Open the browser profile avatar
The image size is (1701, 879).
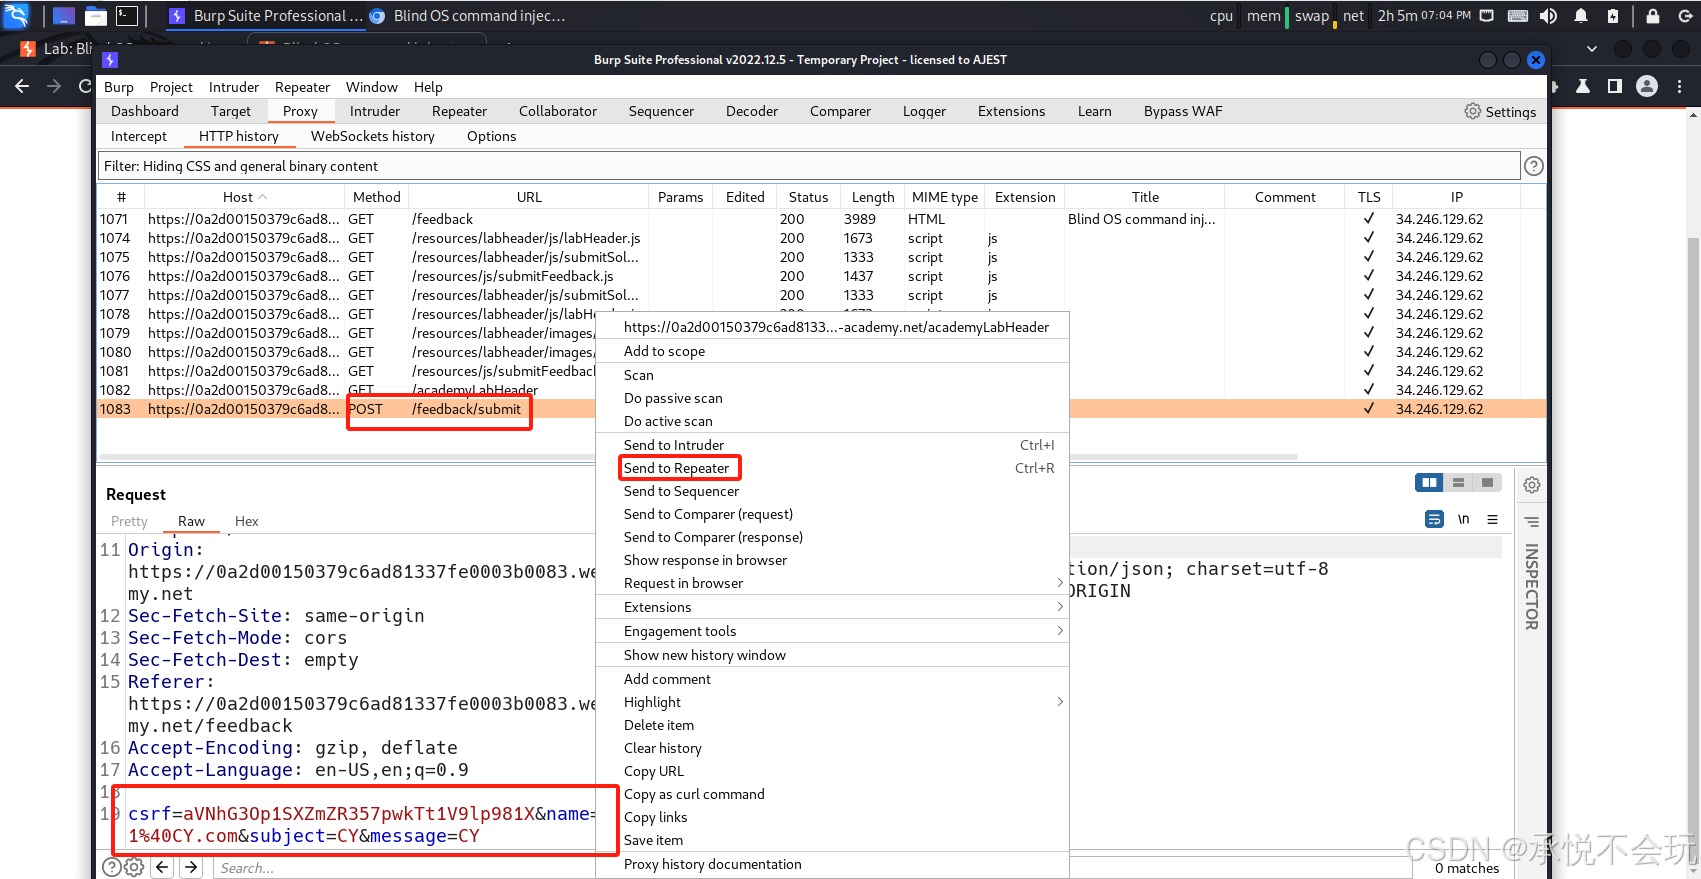coord(1647,86)
